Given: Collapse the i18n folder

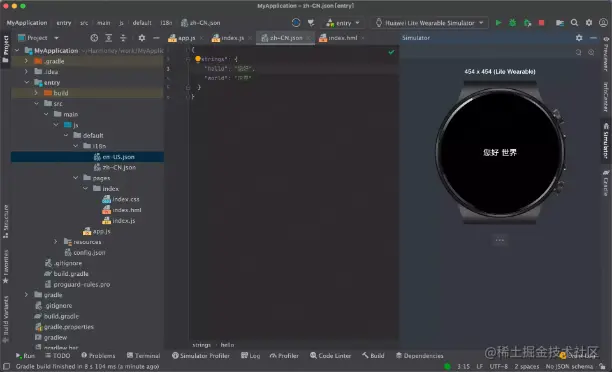Looking at the screenshot, I should [x=75, y=146].
